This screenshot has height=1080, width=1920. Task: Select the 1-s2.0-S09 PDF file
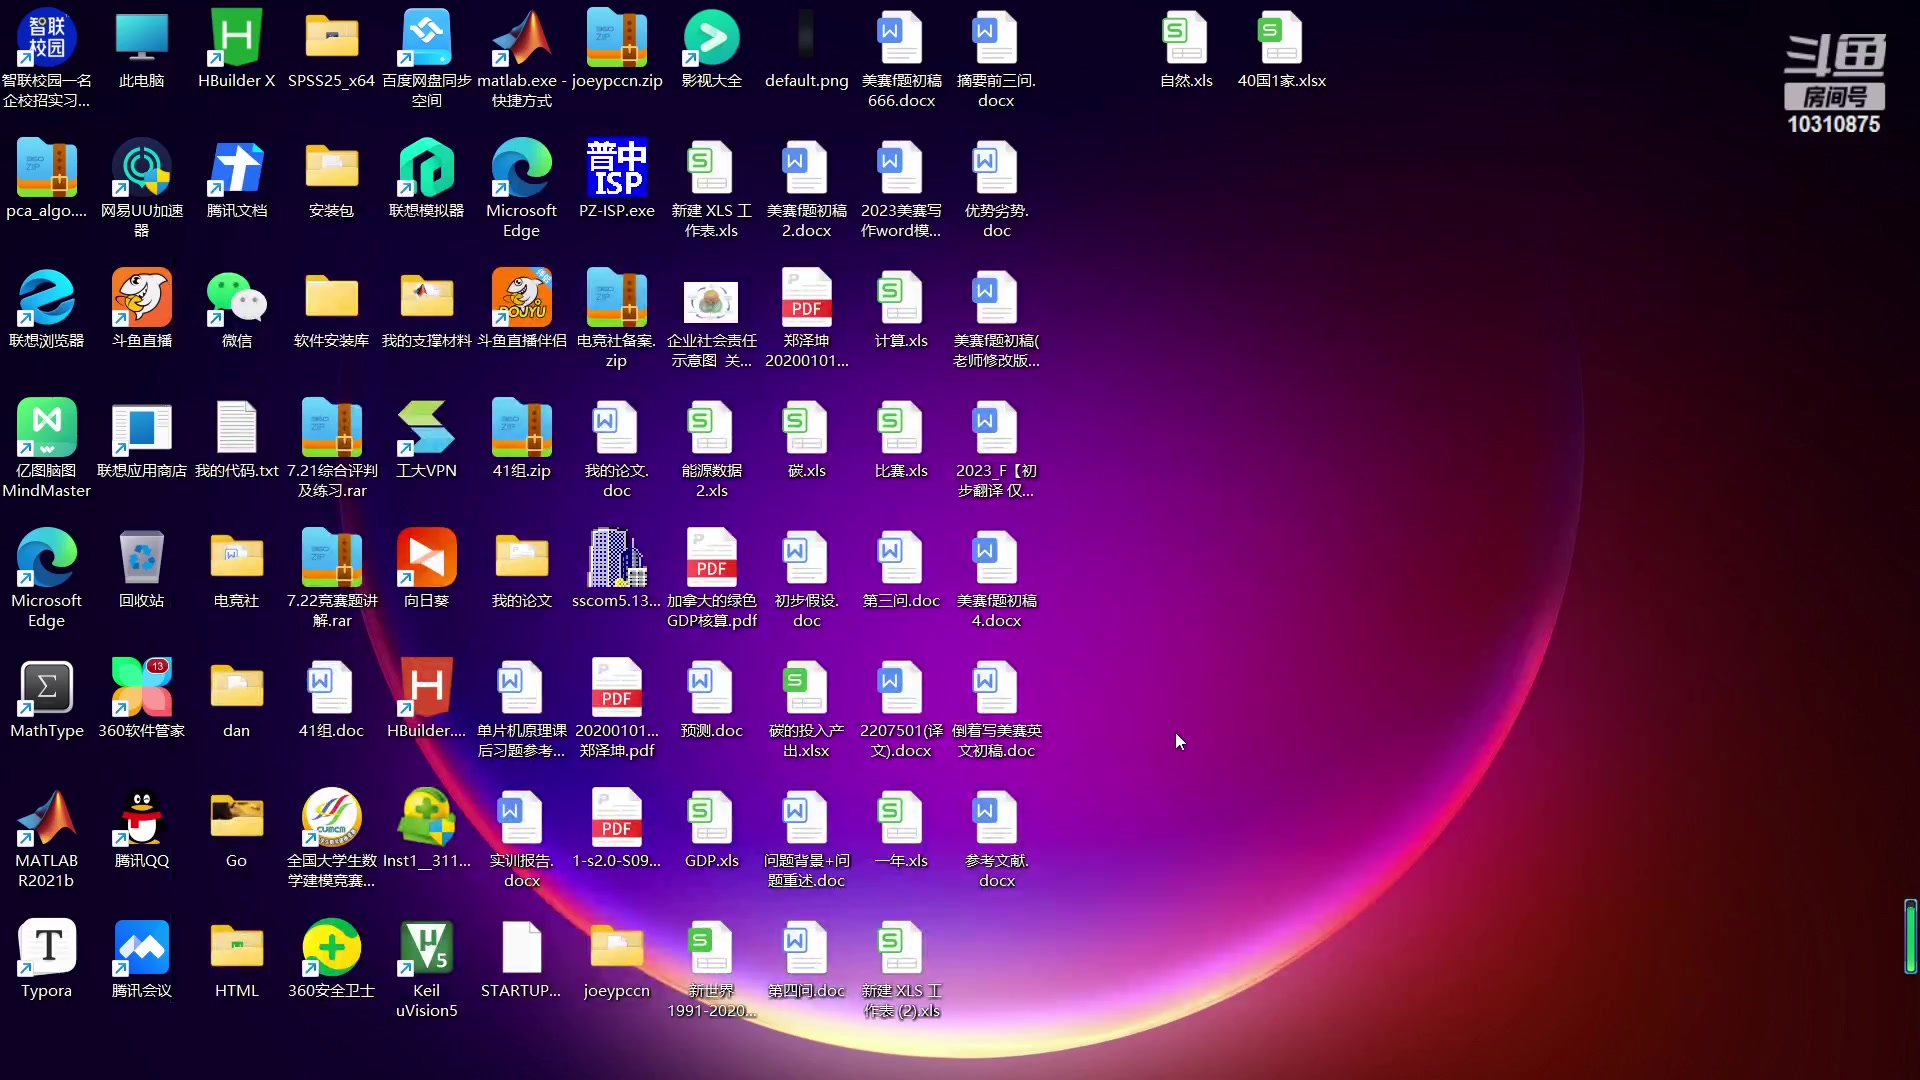pyautogui.click(x=616, y=828)
